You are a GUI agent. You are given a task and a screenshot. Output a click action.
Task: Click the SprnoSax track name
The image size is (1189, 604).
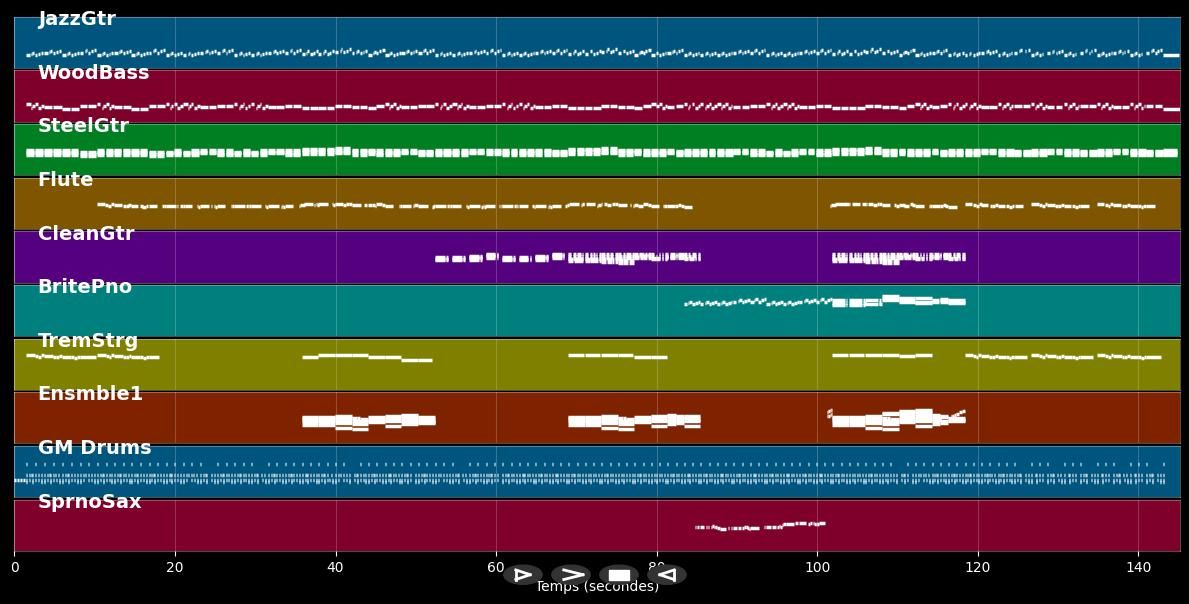click(x=89, y=502)
